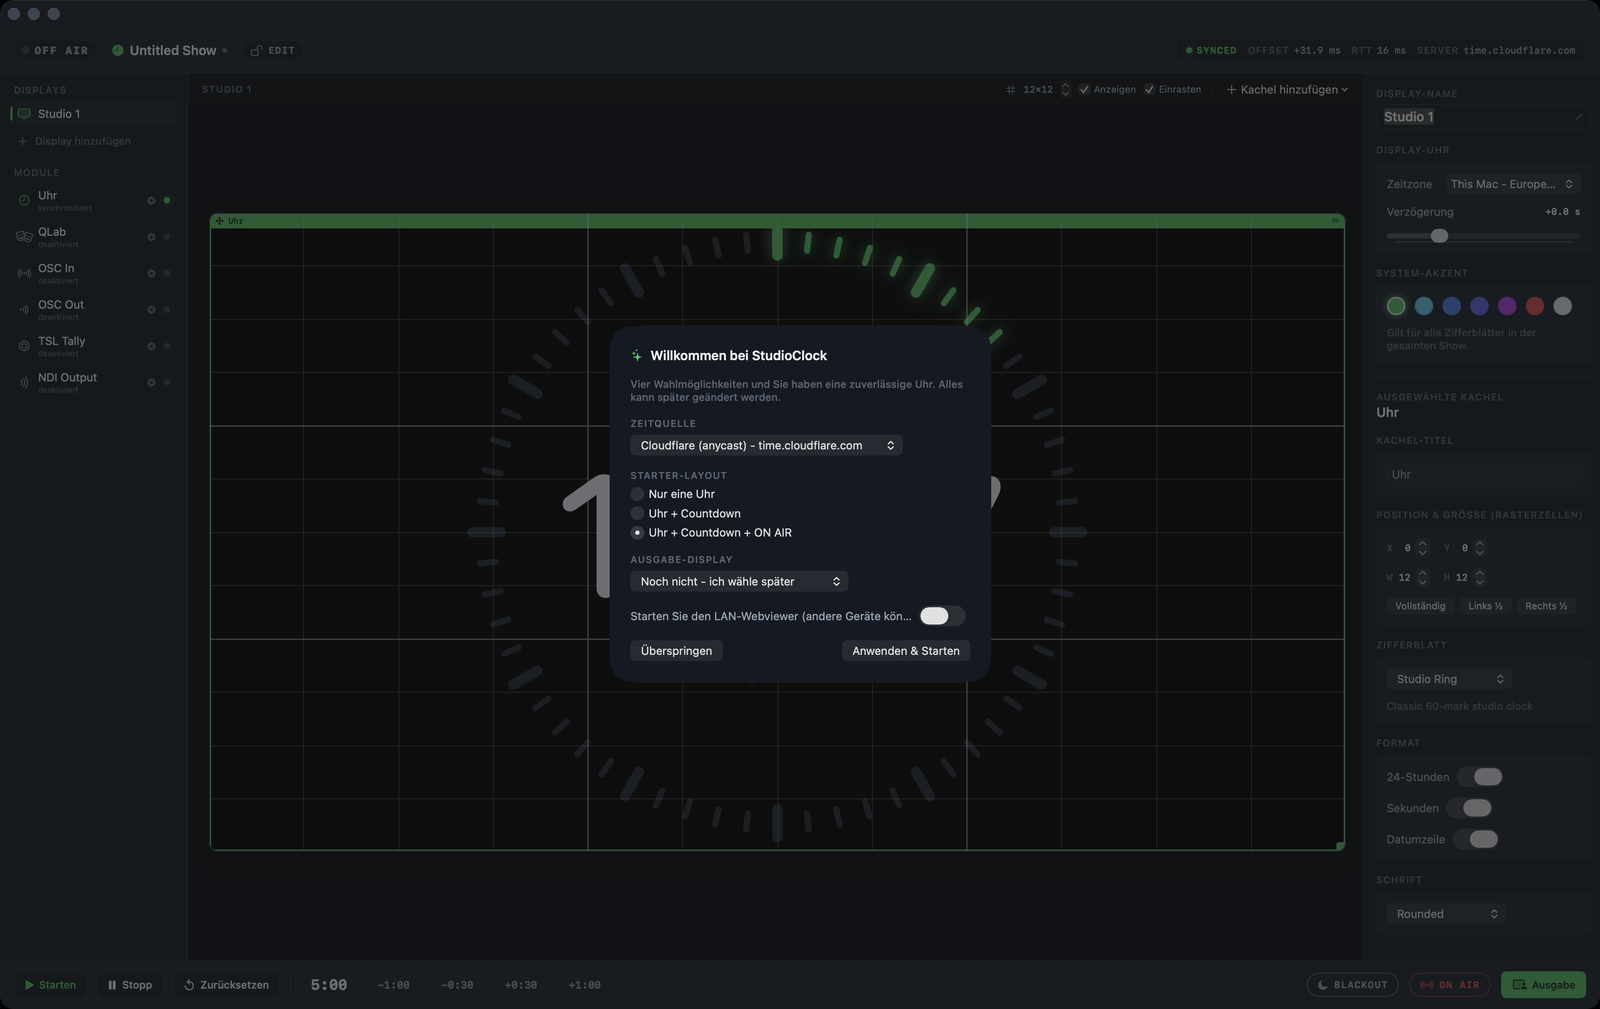The image size is (1600, 1009).
Task: Click the Verzögerung delay slider knob
Action: click(1440, 236)
